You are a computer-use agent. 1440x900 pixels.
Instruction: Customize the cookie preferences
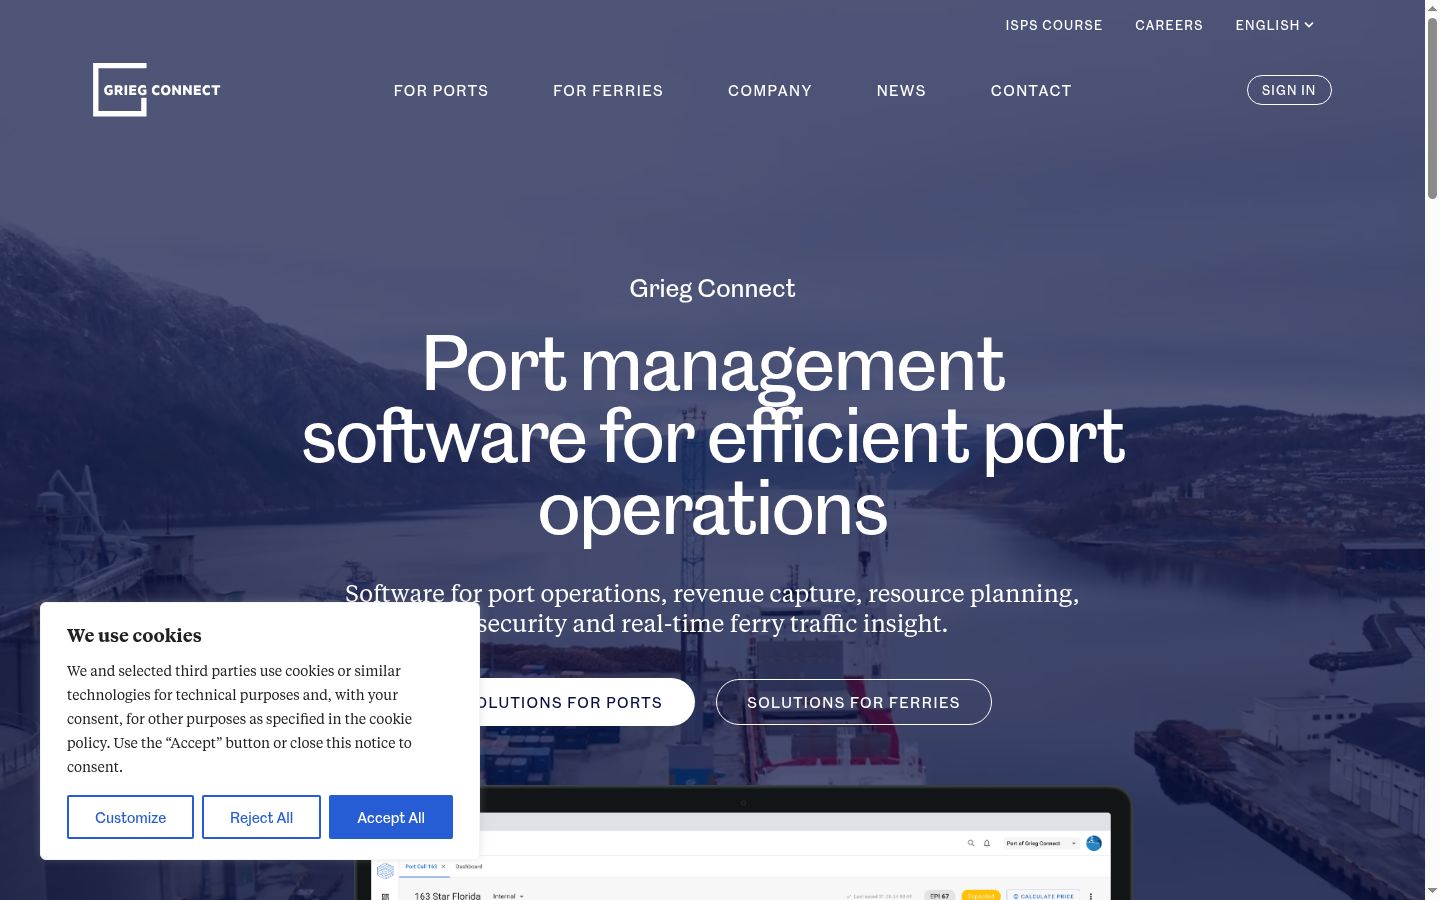[x=130, y=817]
